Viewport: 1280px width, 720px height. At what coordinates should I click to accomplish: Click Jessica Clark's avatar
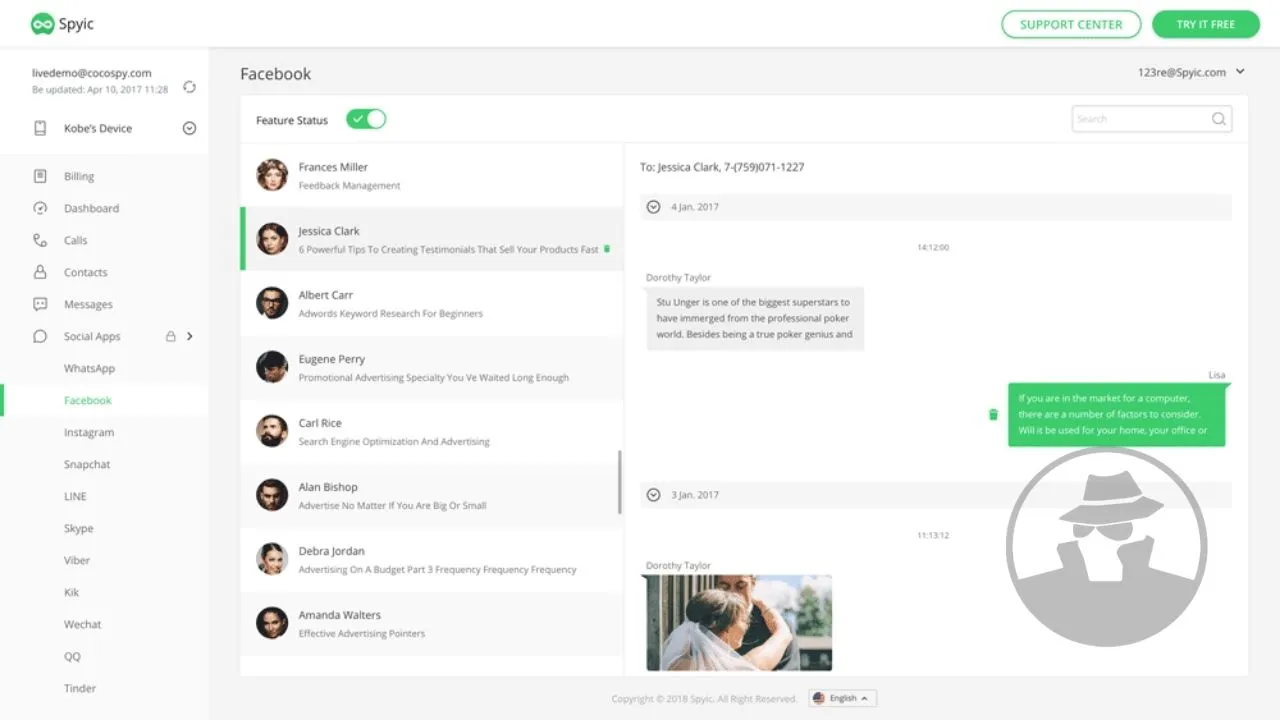click(x=272, y=239)
